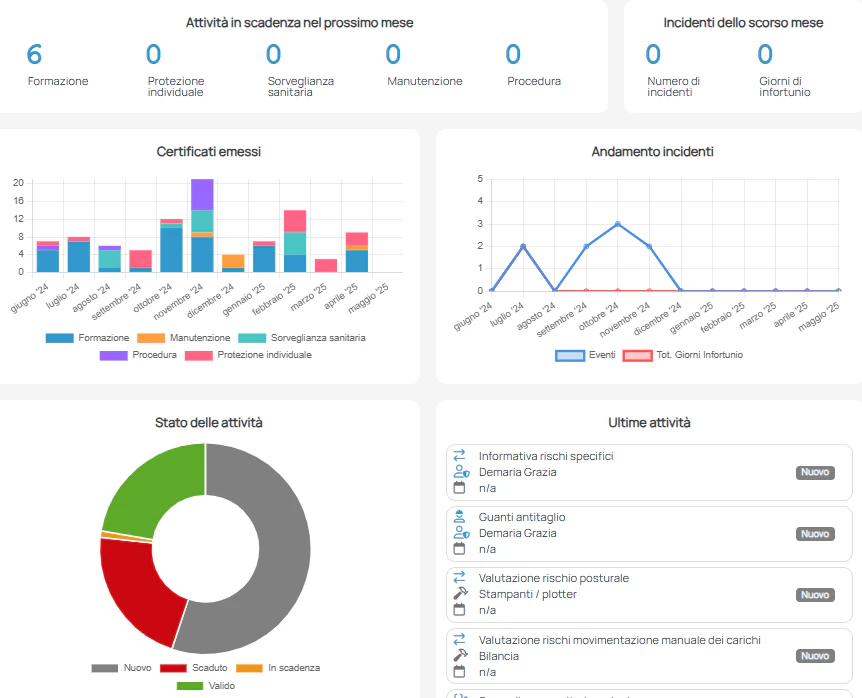The width and height of the screenshot is (862, 698).
Task: Click Nuovo badge on Guanti antitaglio card
Action: (x=815, y=534)
